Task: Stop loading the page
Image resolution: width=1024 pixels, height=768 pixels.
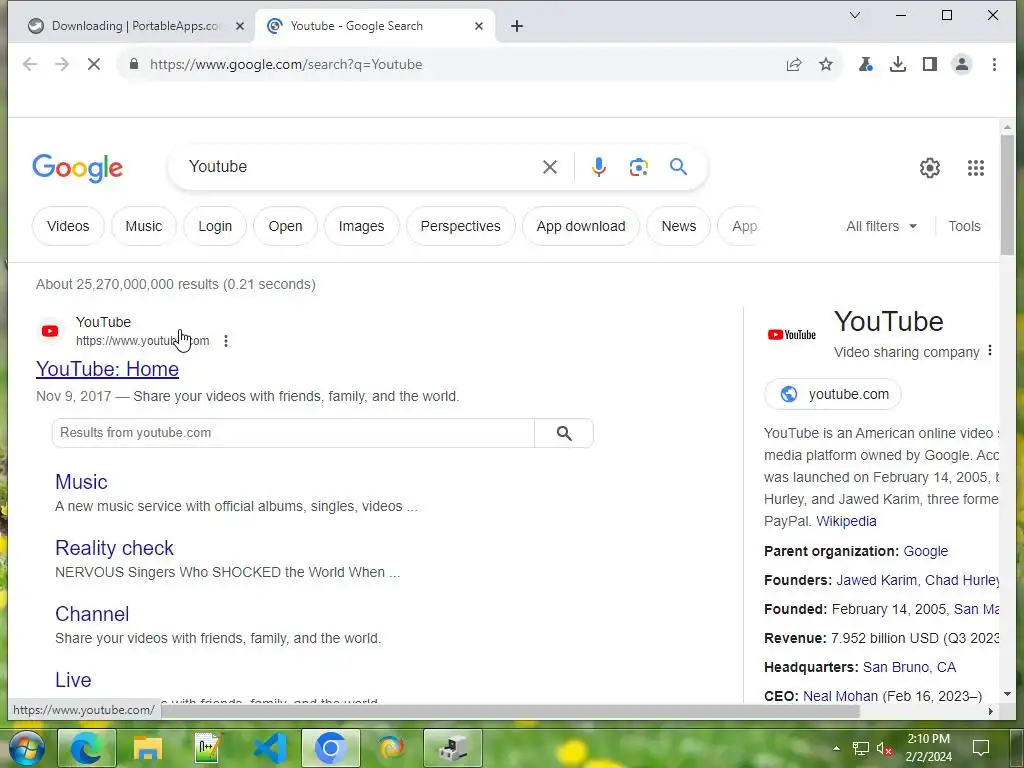Action: point(93,64)
